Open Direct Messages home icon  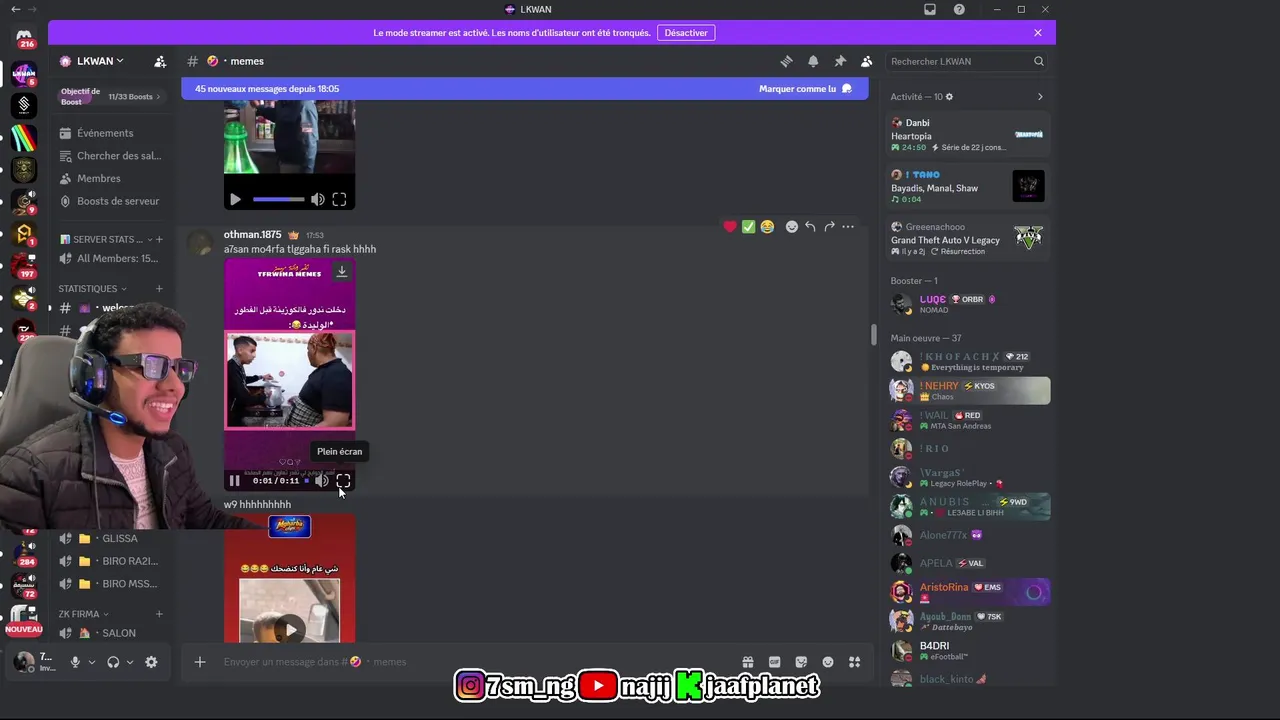point(24,36)
